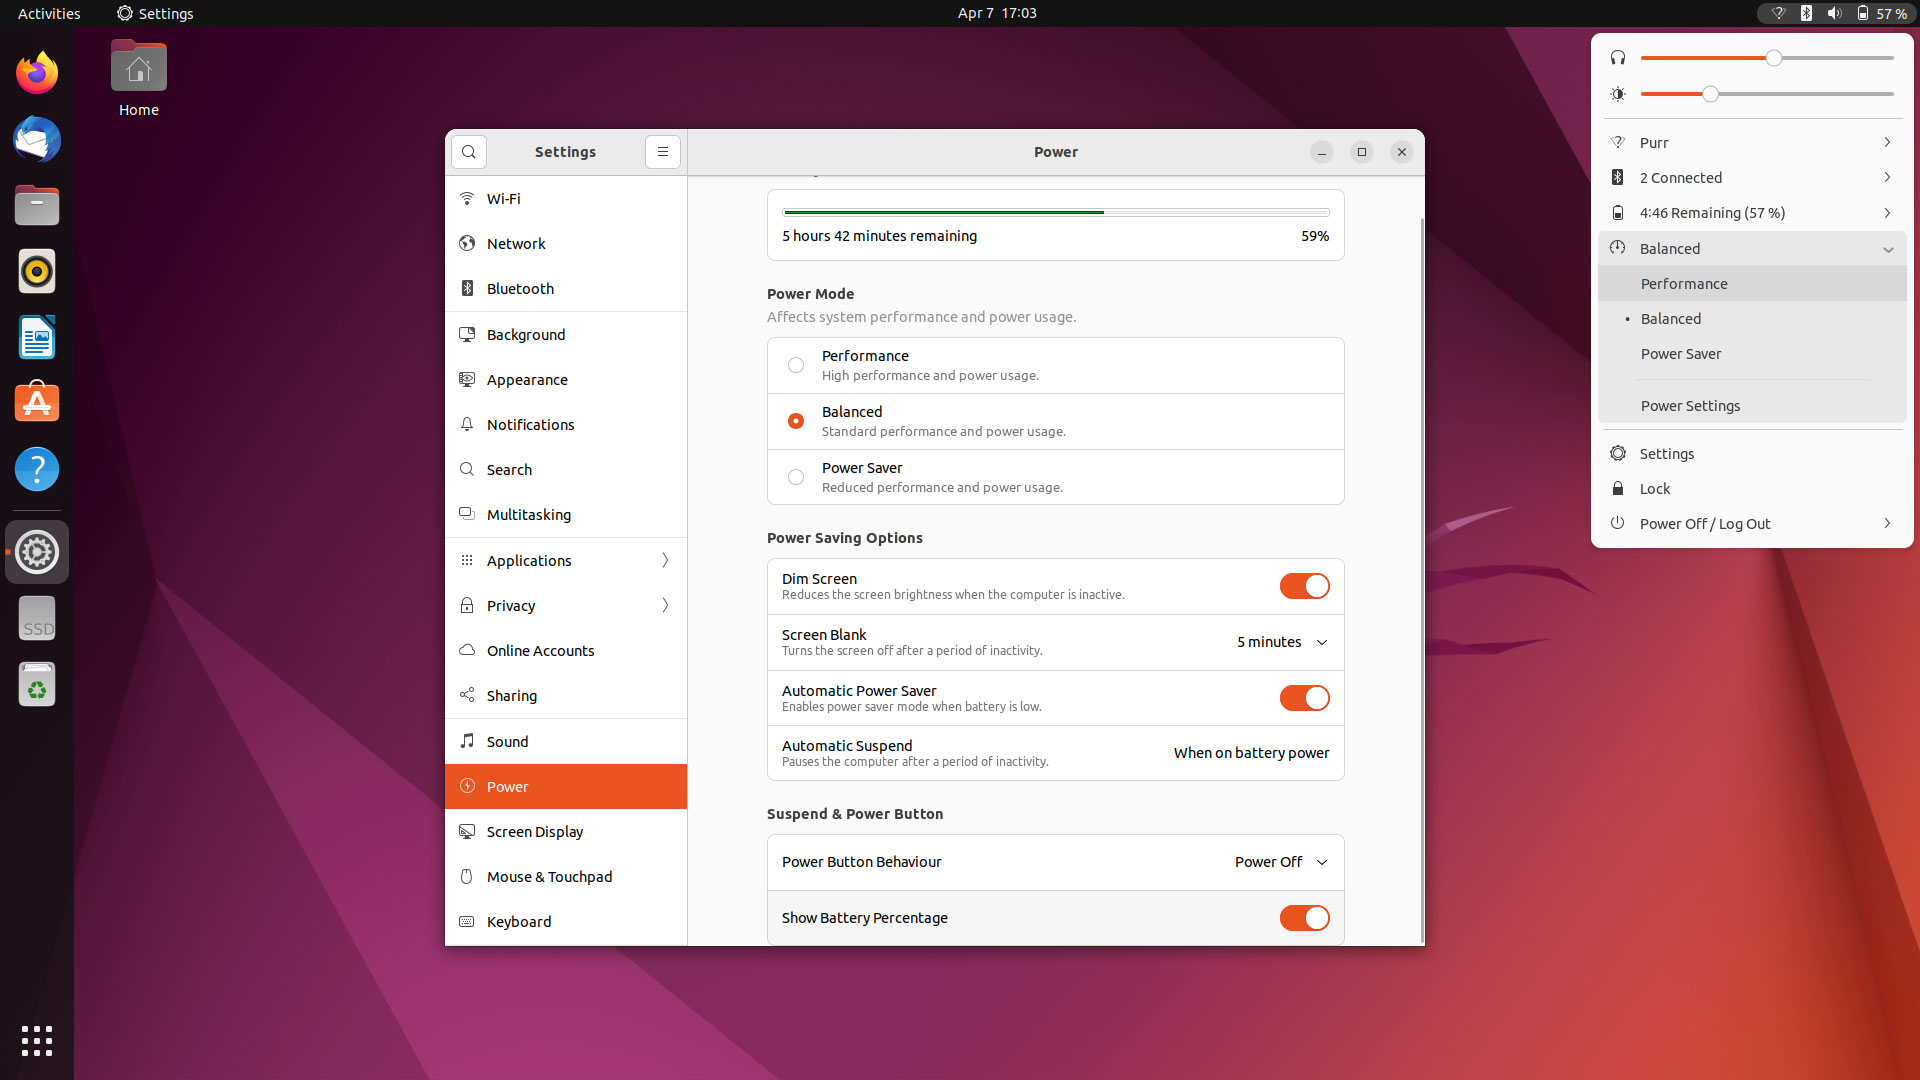Change Power Button Behaviour dropdown
Viewport: 1920px width, 1080px height.
pos(1281,861)
